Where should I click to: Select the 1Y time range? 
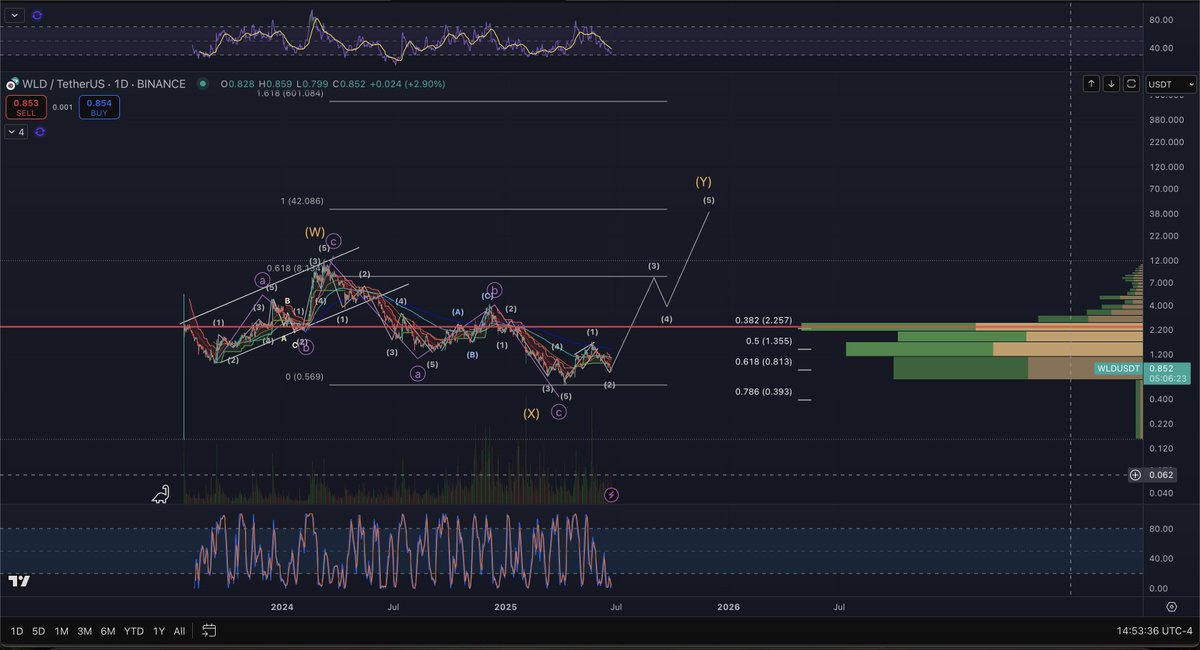[x=158, y=631]
